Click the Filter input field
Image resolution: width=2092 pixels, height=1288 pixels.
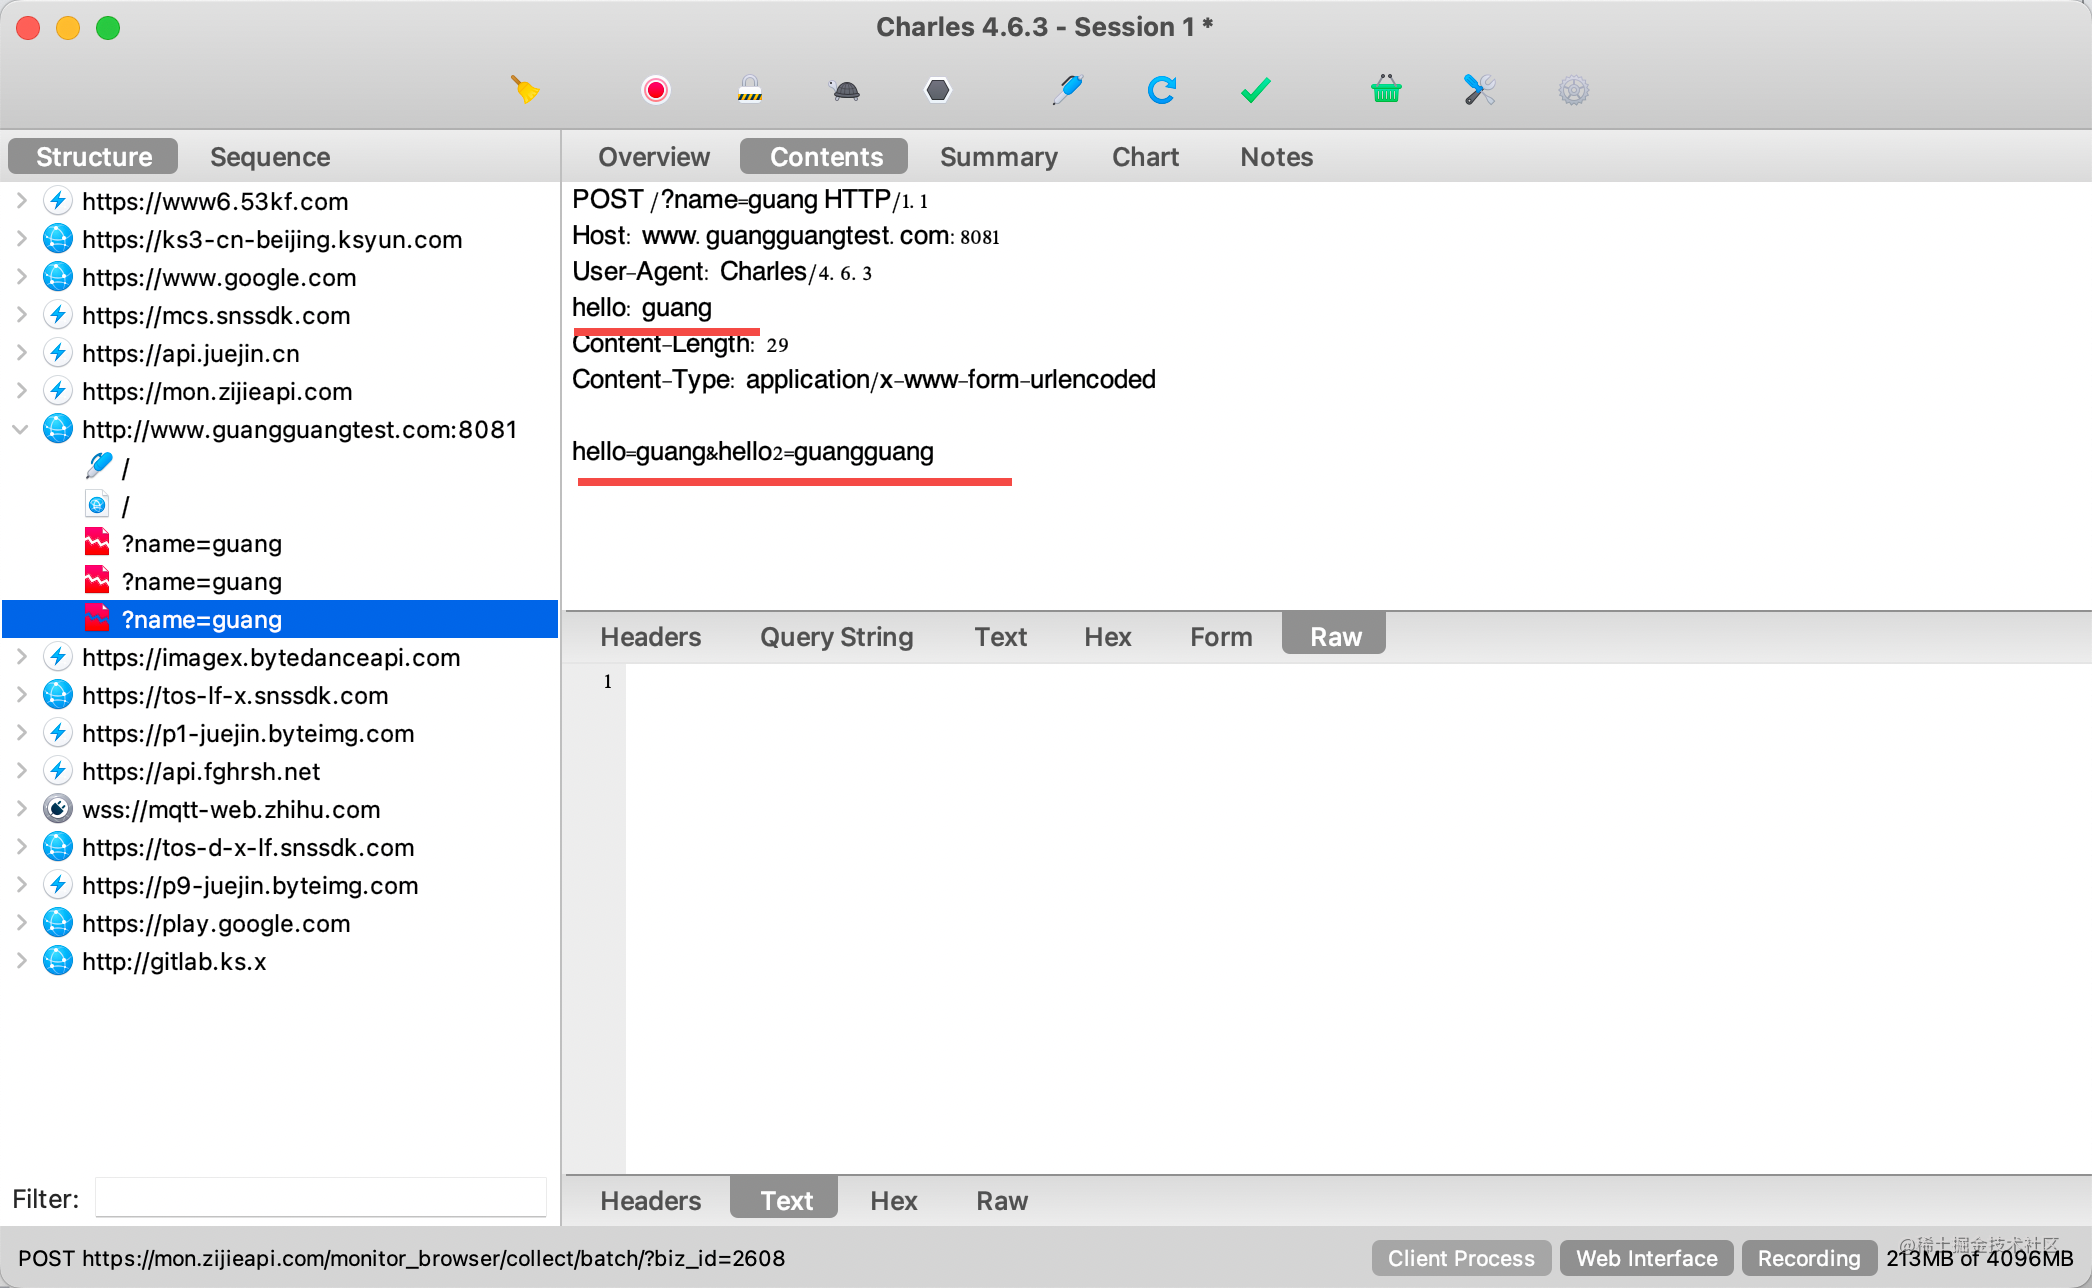320,1198
